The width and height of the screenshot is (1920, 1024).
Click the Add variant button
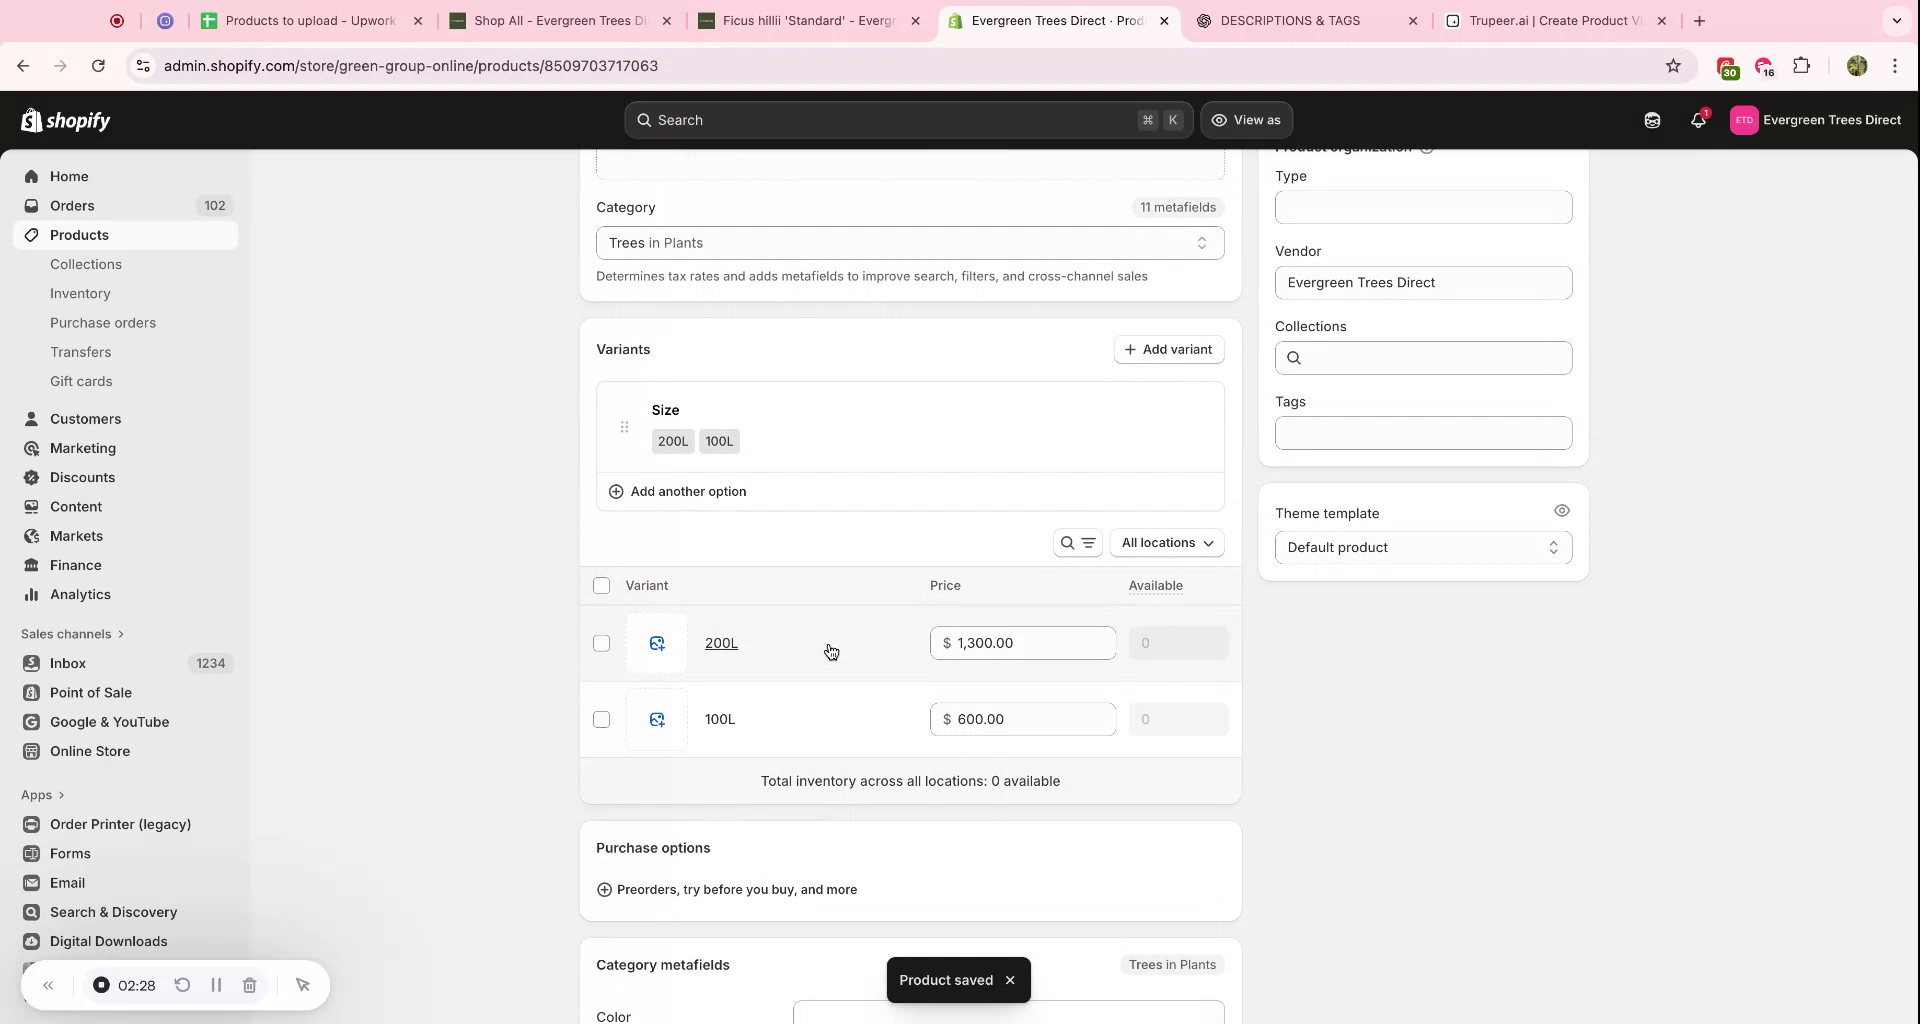[x=1168, y=349]
